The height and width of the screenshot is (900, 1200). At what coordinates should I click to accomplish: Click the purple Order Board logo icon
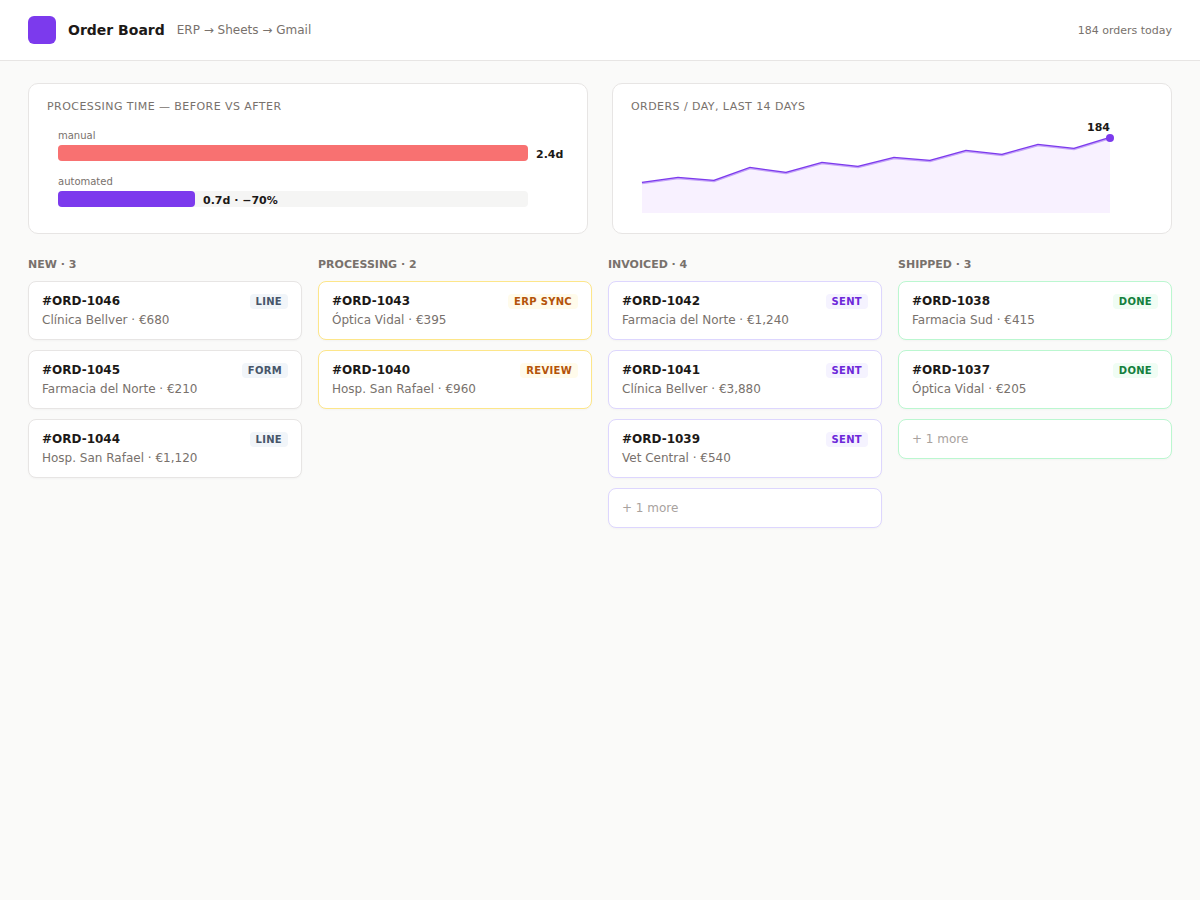click(x=42, y=30)
